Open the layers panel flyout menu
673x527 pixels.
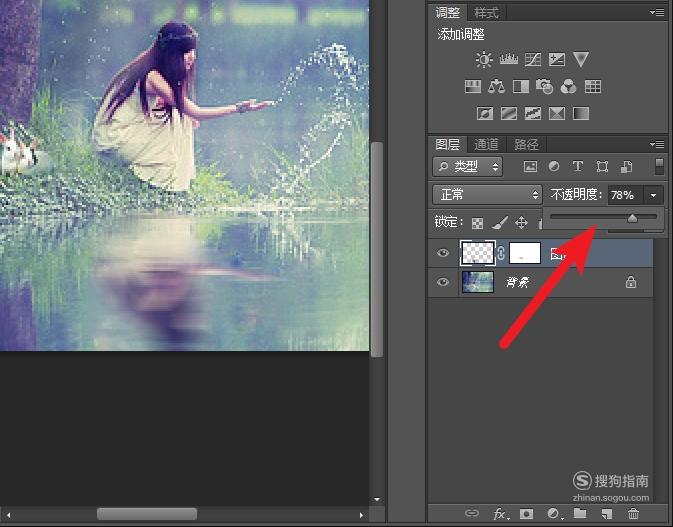click(657, 144)
